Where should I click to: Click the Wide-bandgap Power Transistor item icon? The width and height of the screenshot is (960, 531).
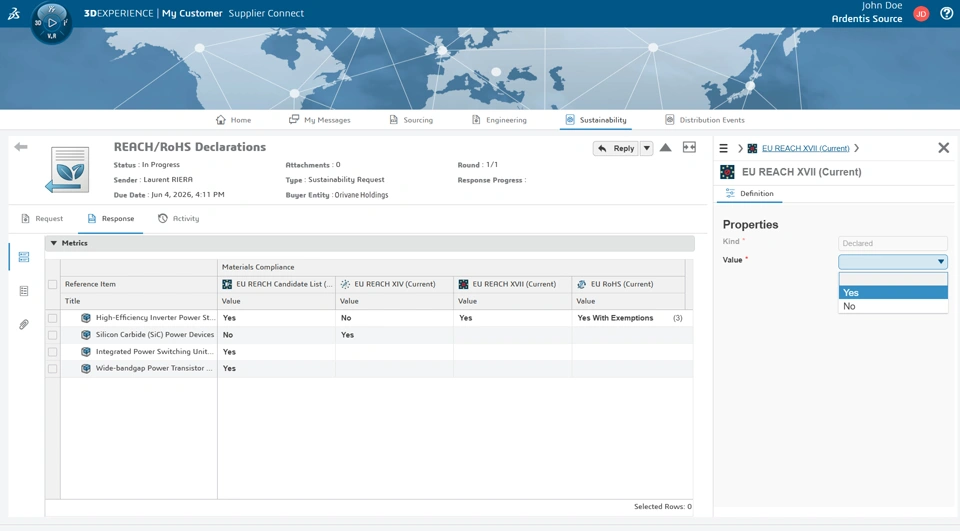(86, 369)
